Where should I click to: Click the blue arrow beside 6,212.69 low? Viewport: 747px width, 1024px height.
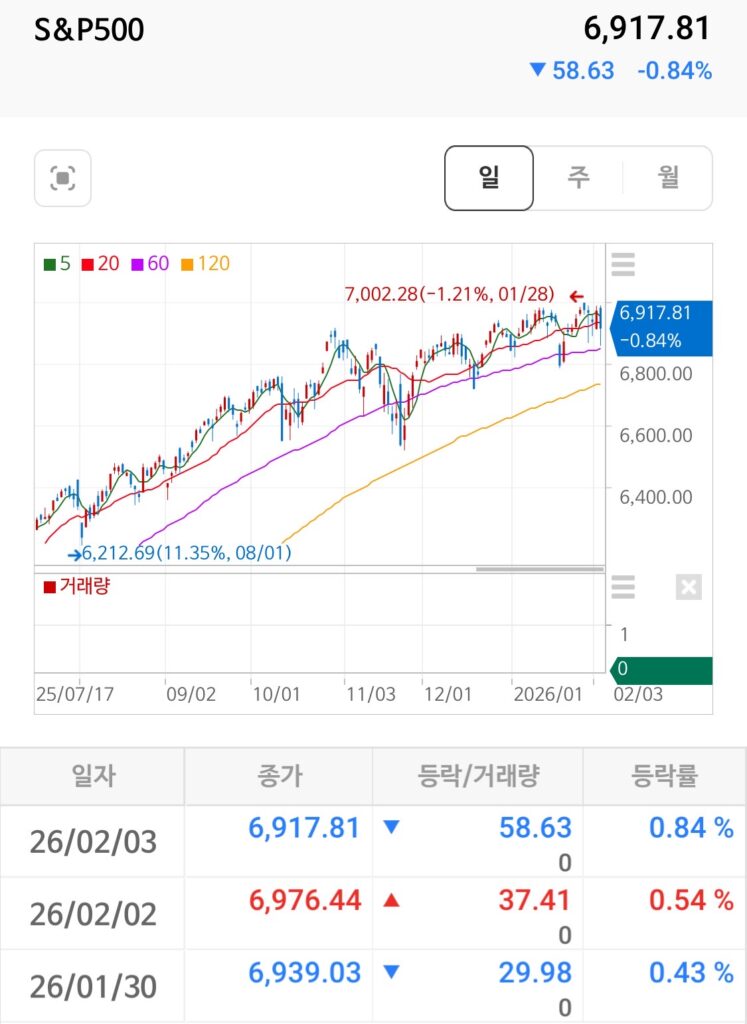pyautogui.click(x=75, y=553)
